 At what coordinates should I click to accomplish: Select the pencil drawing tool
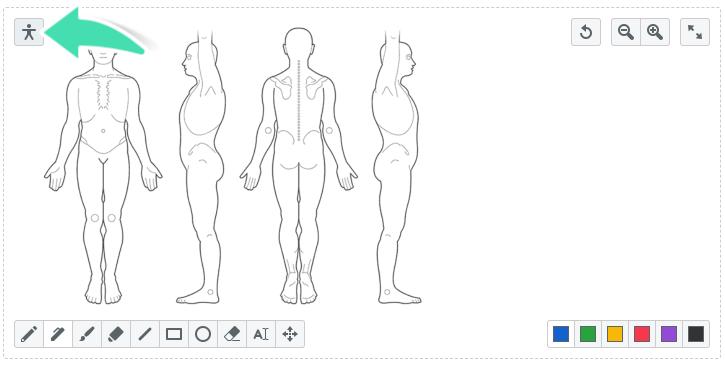click(29, 334)
